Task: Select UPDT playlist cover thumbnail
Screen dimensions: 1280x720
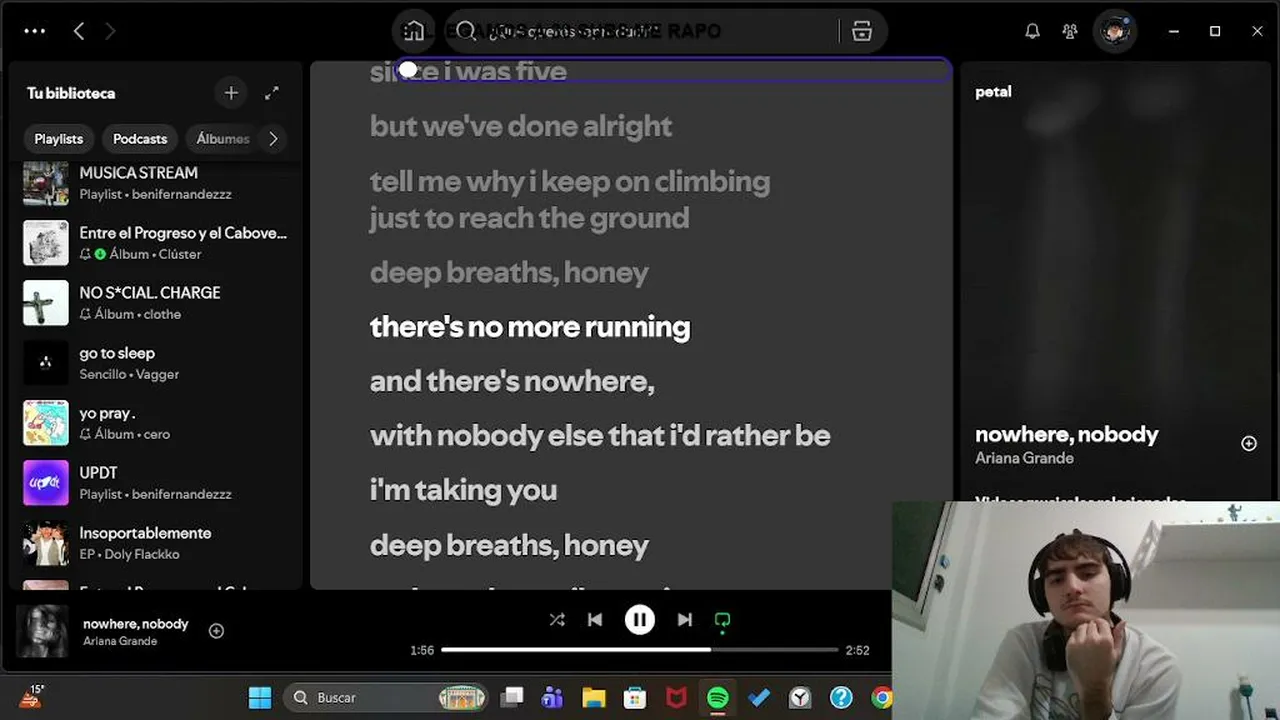Action: (46, 483)
